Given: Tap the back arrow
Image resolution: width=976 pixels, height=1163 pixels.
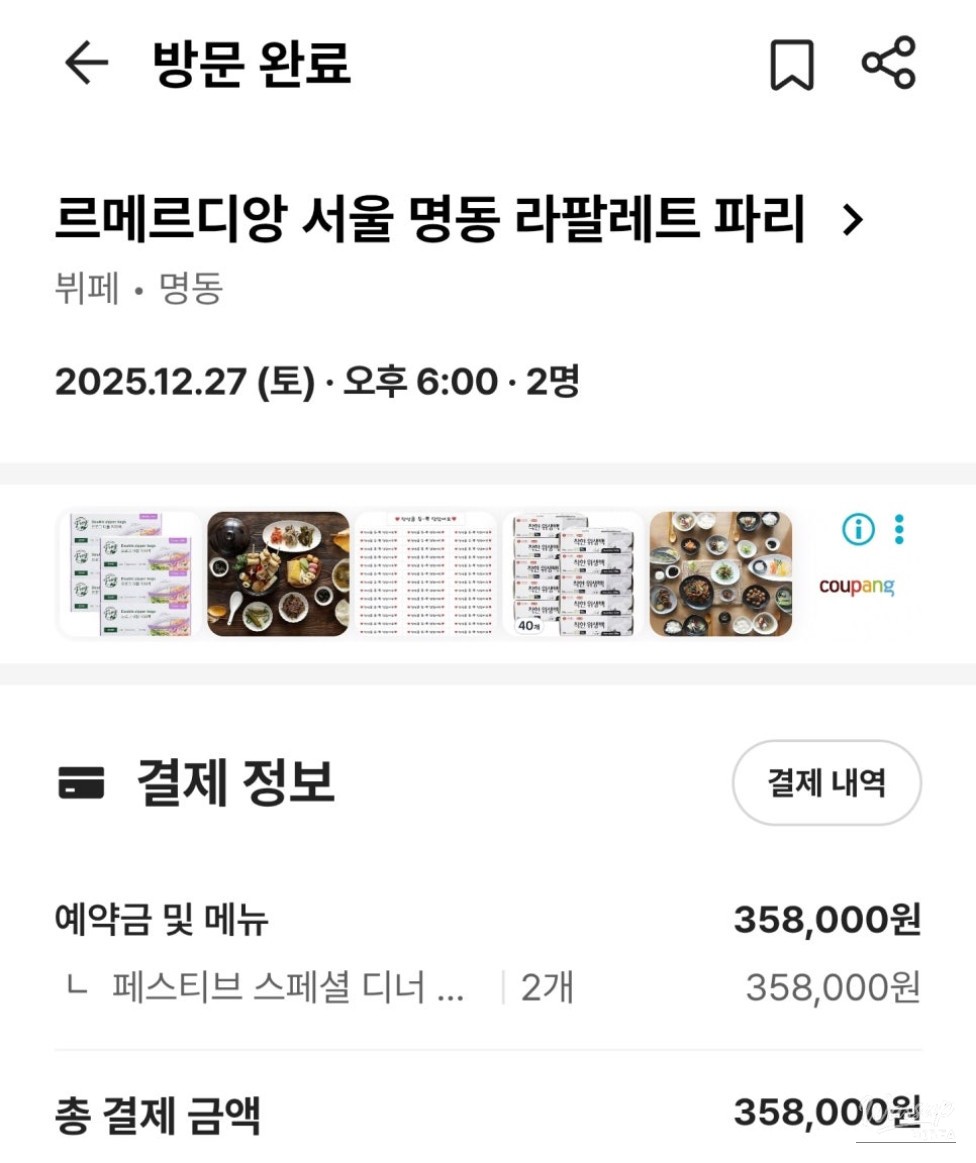Looking at the screenshot, I should pos(86,64).
